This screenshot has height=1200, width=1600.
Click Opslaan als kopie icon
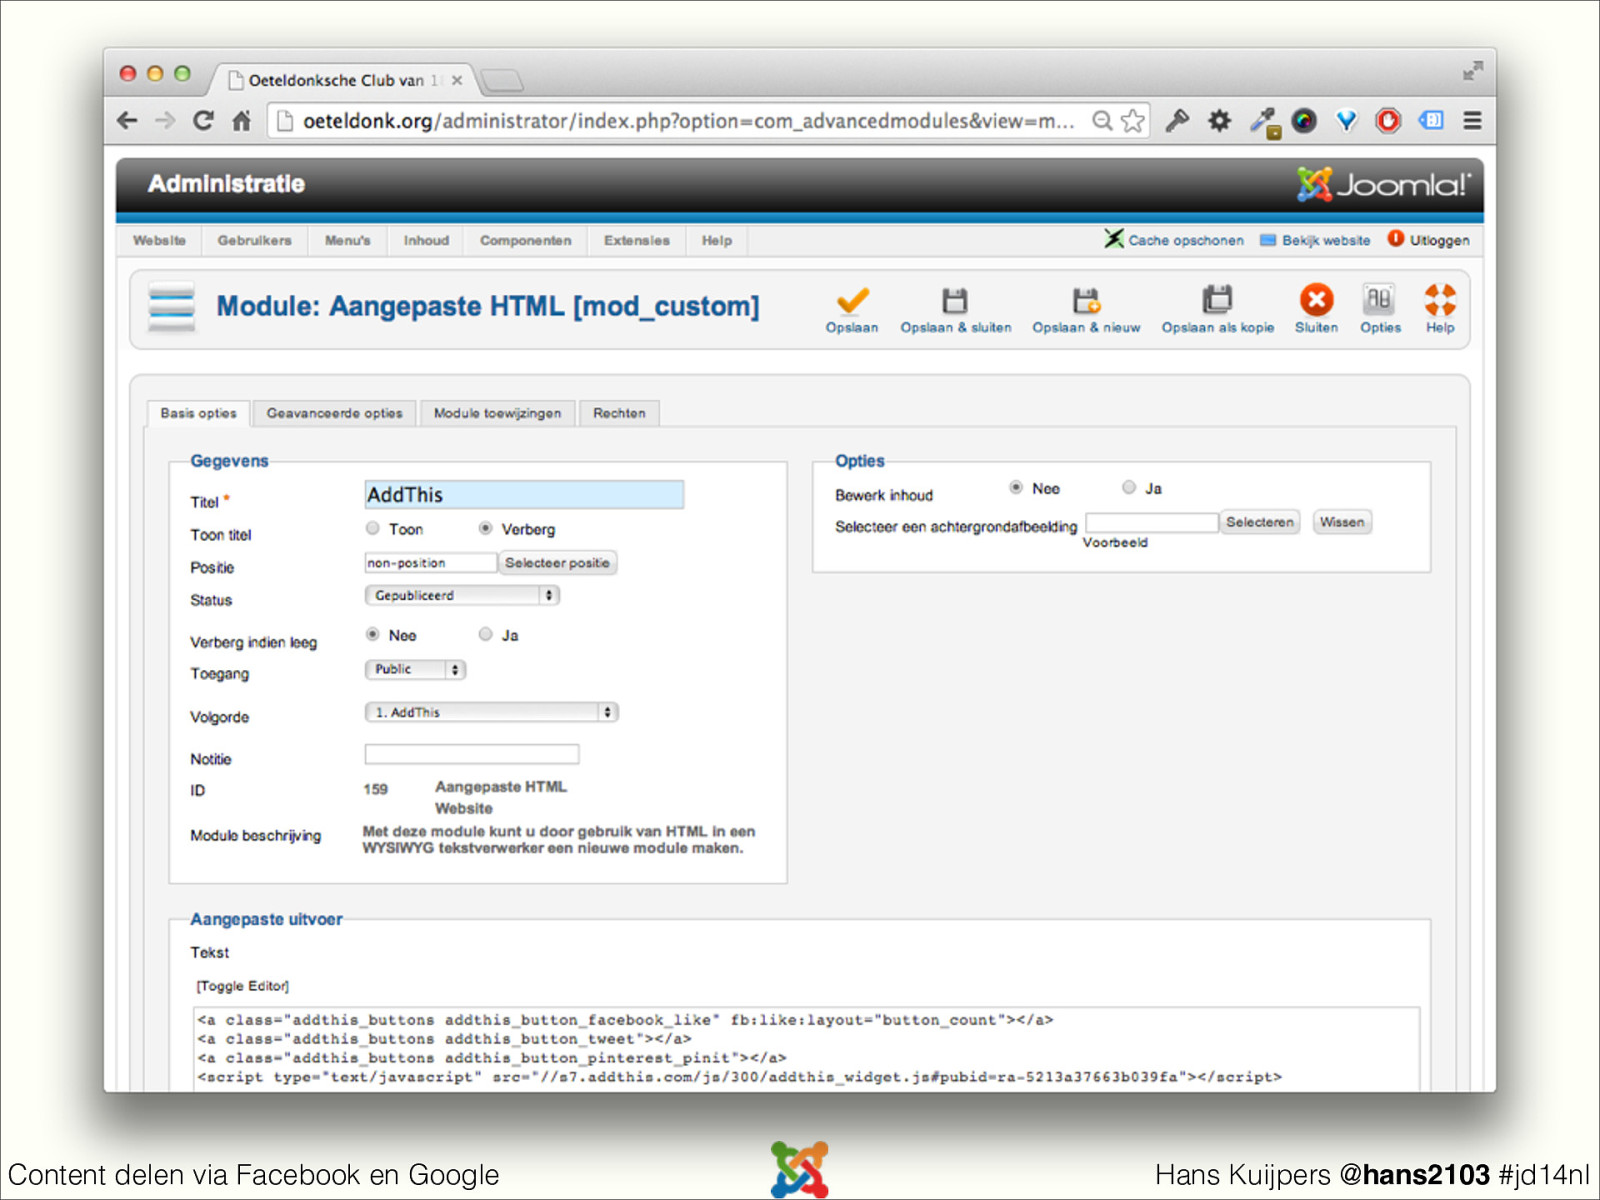click(x=1217, y=299)
